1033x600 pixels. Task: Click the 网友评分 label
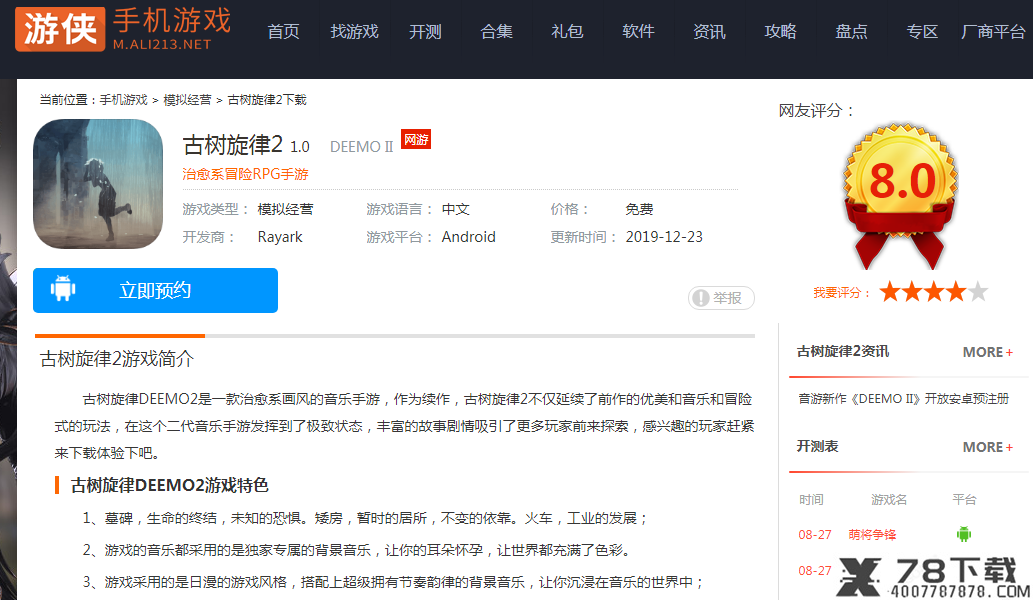(816, 111)
